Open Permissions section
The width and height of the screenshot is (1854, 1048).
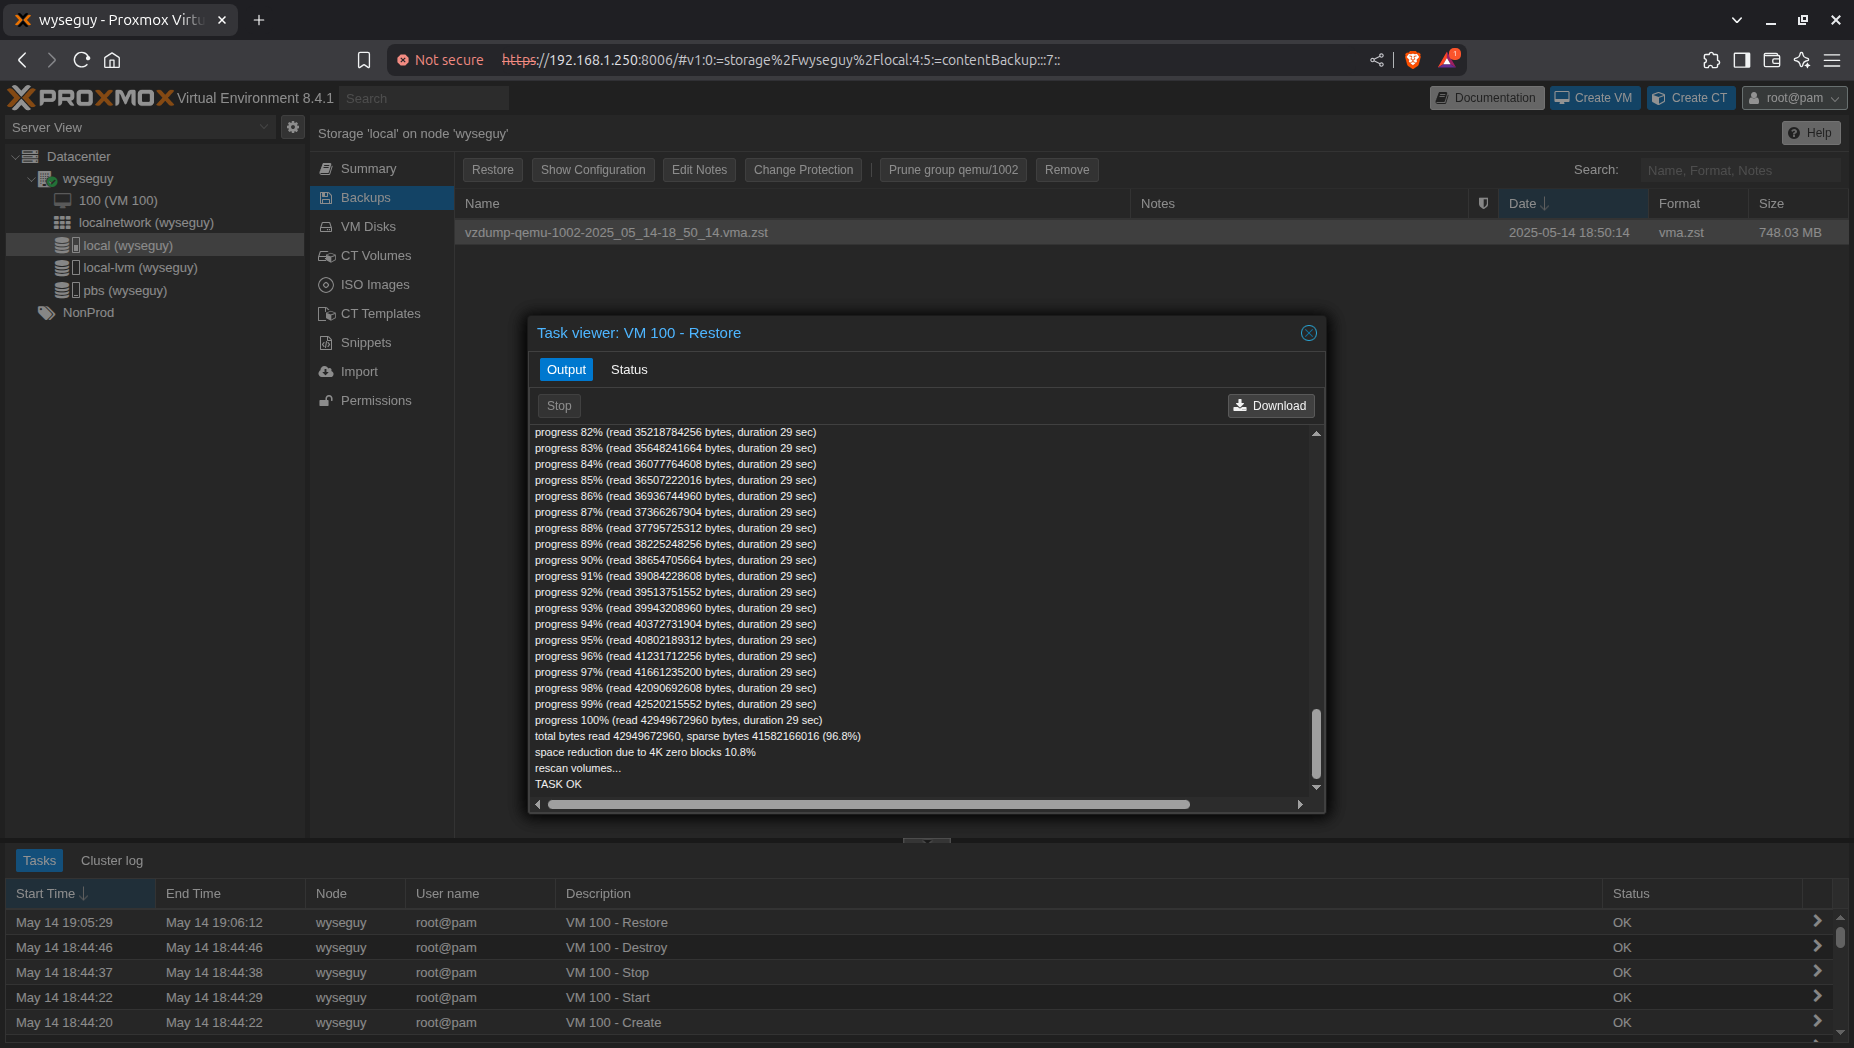coord(382,401)
